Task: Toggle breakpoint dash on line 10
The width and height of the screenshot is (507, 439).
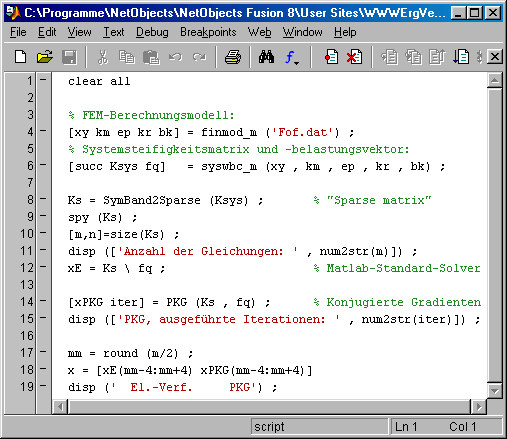Action: (43, 233)
